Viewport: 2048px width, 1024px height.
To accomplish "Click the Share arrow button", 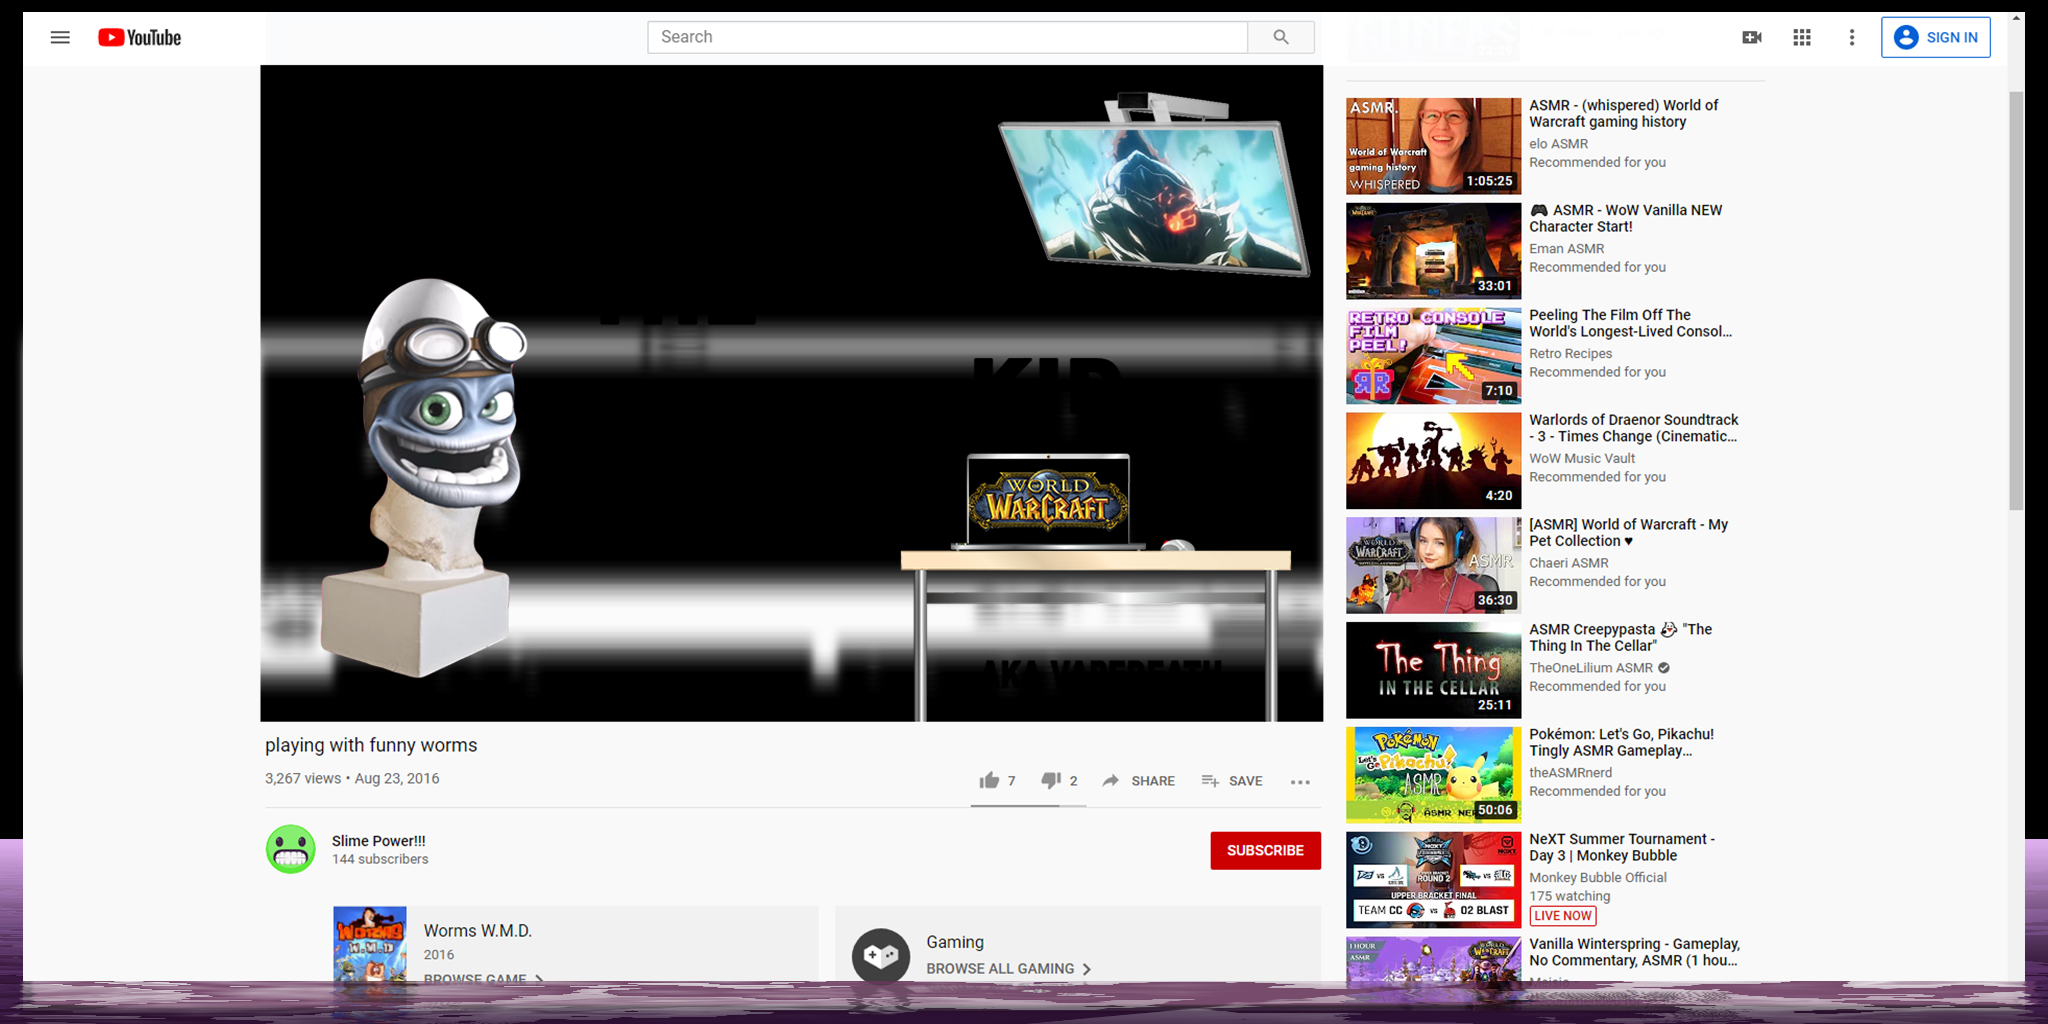I will pos(1138,781).
